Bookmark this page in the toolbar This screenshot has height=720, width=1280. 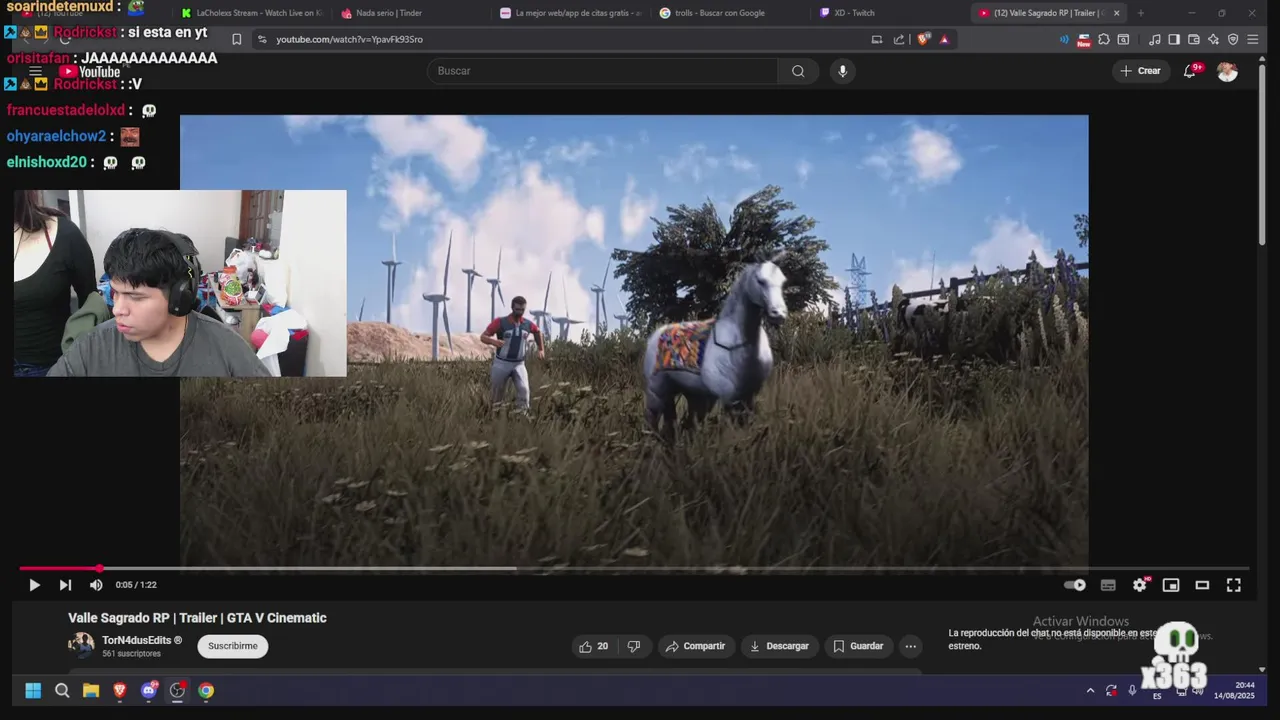click(237, 39)
